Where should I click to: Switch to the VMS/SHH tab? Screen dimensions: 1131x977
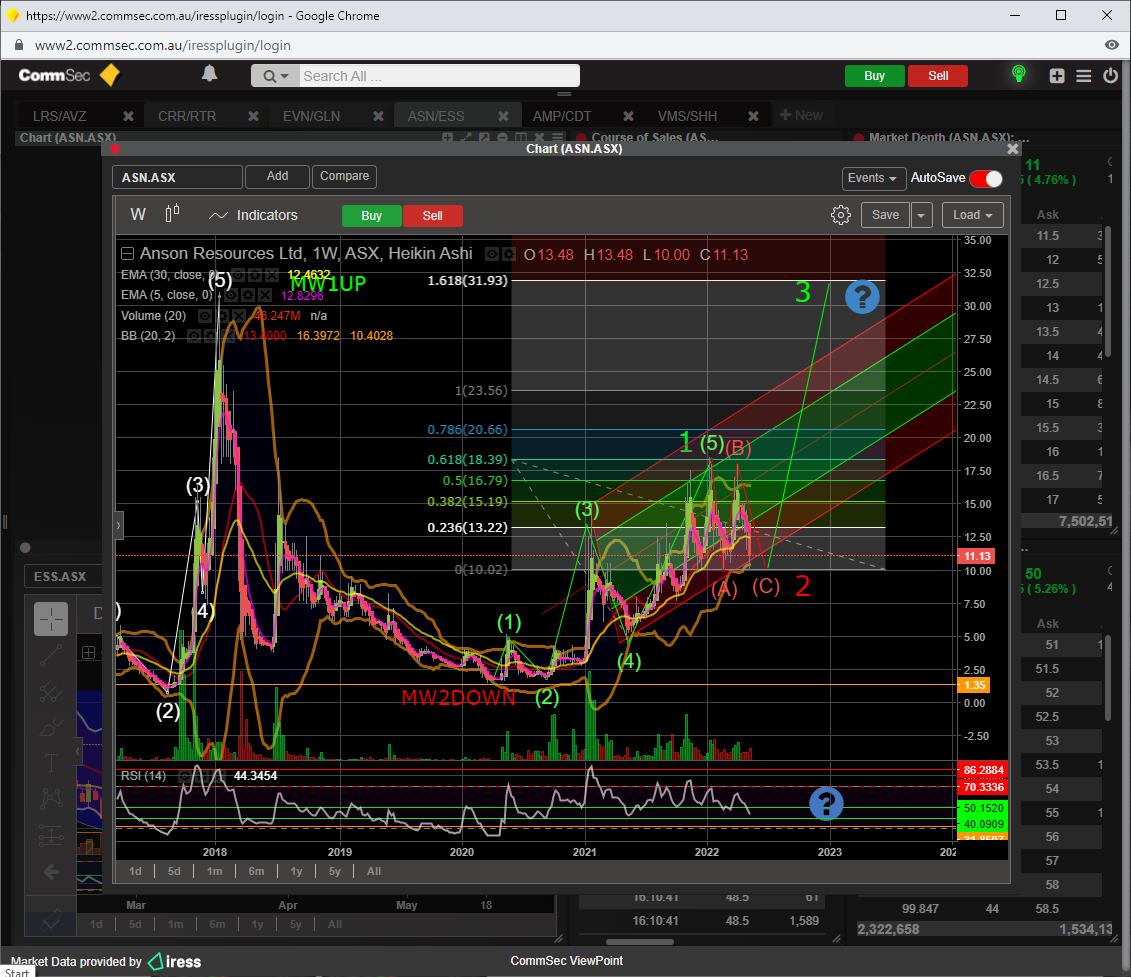tap(687, 116)
